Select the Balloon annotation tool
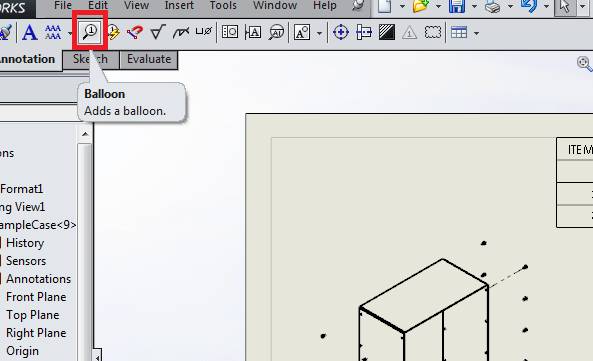The height and width of the screenshot is (361, 593). pos(90,32)
